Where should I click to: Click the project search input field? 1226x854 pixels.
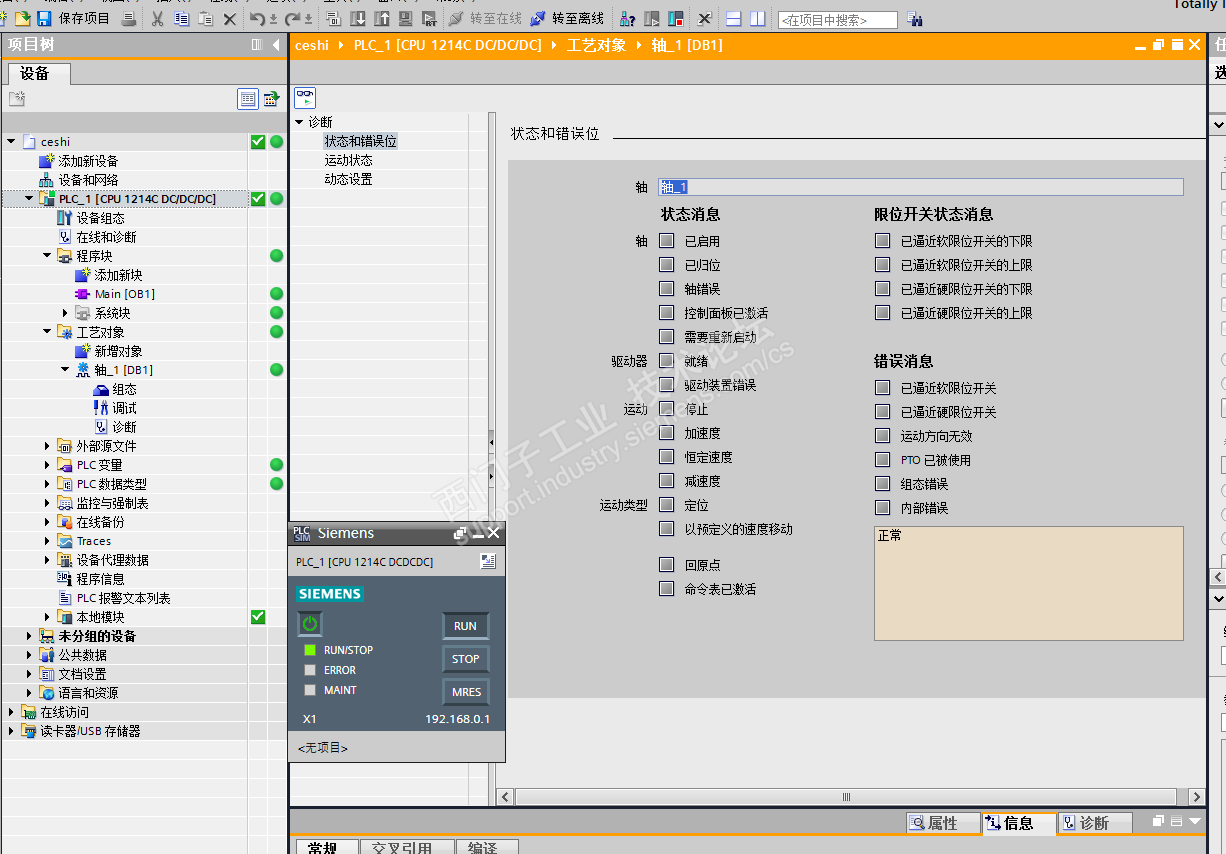click(837, 20)
